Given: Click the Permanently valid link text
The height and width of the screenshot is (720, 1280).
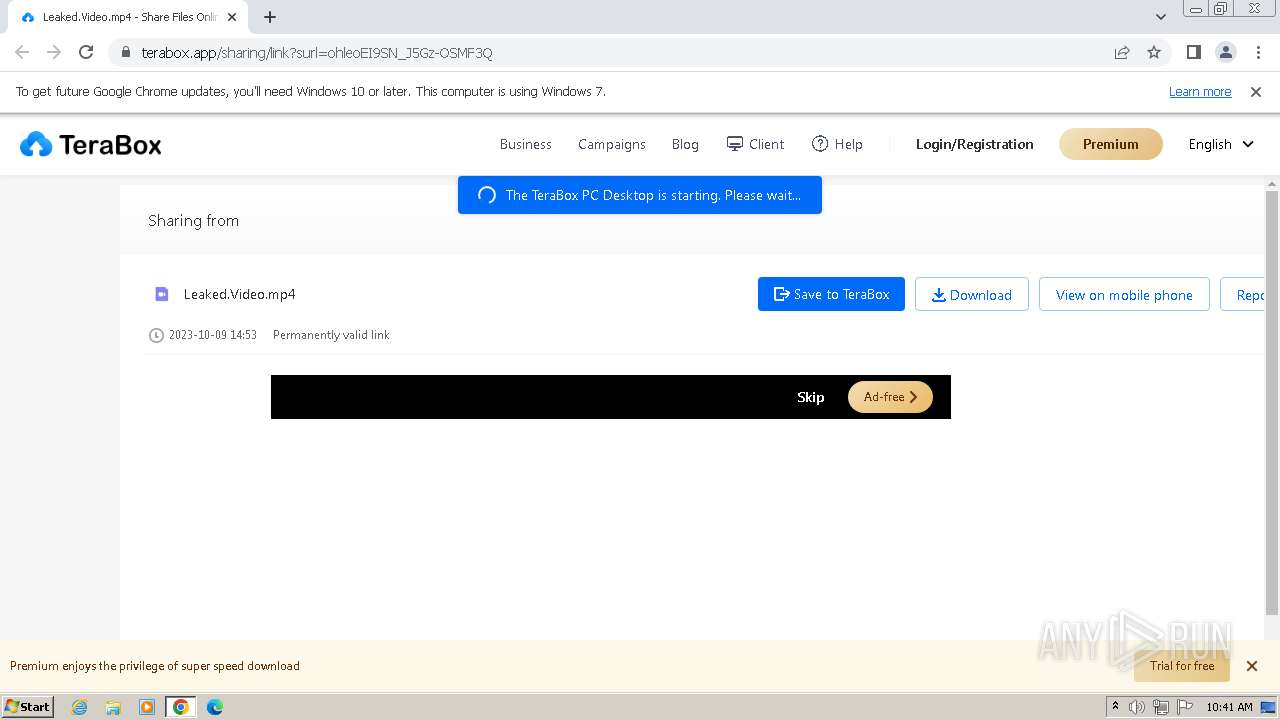Looking at the screenshot, I should tap(331, 335).
